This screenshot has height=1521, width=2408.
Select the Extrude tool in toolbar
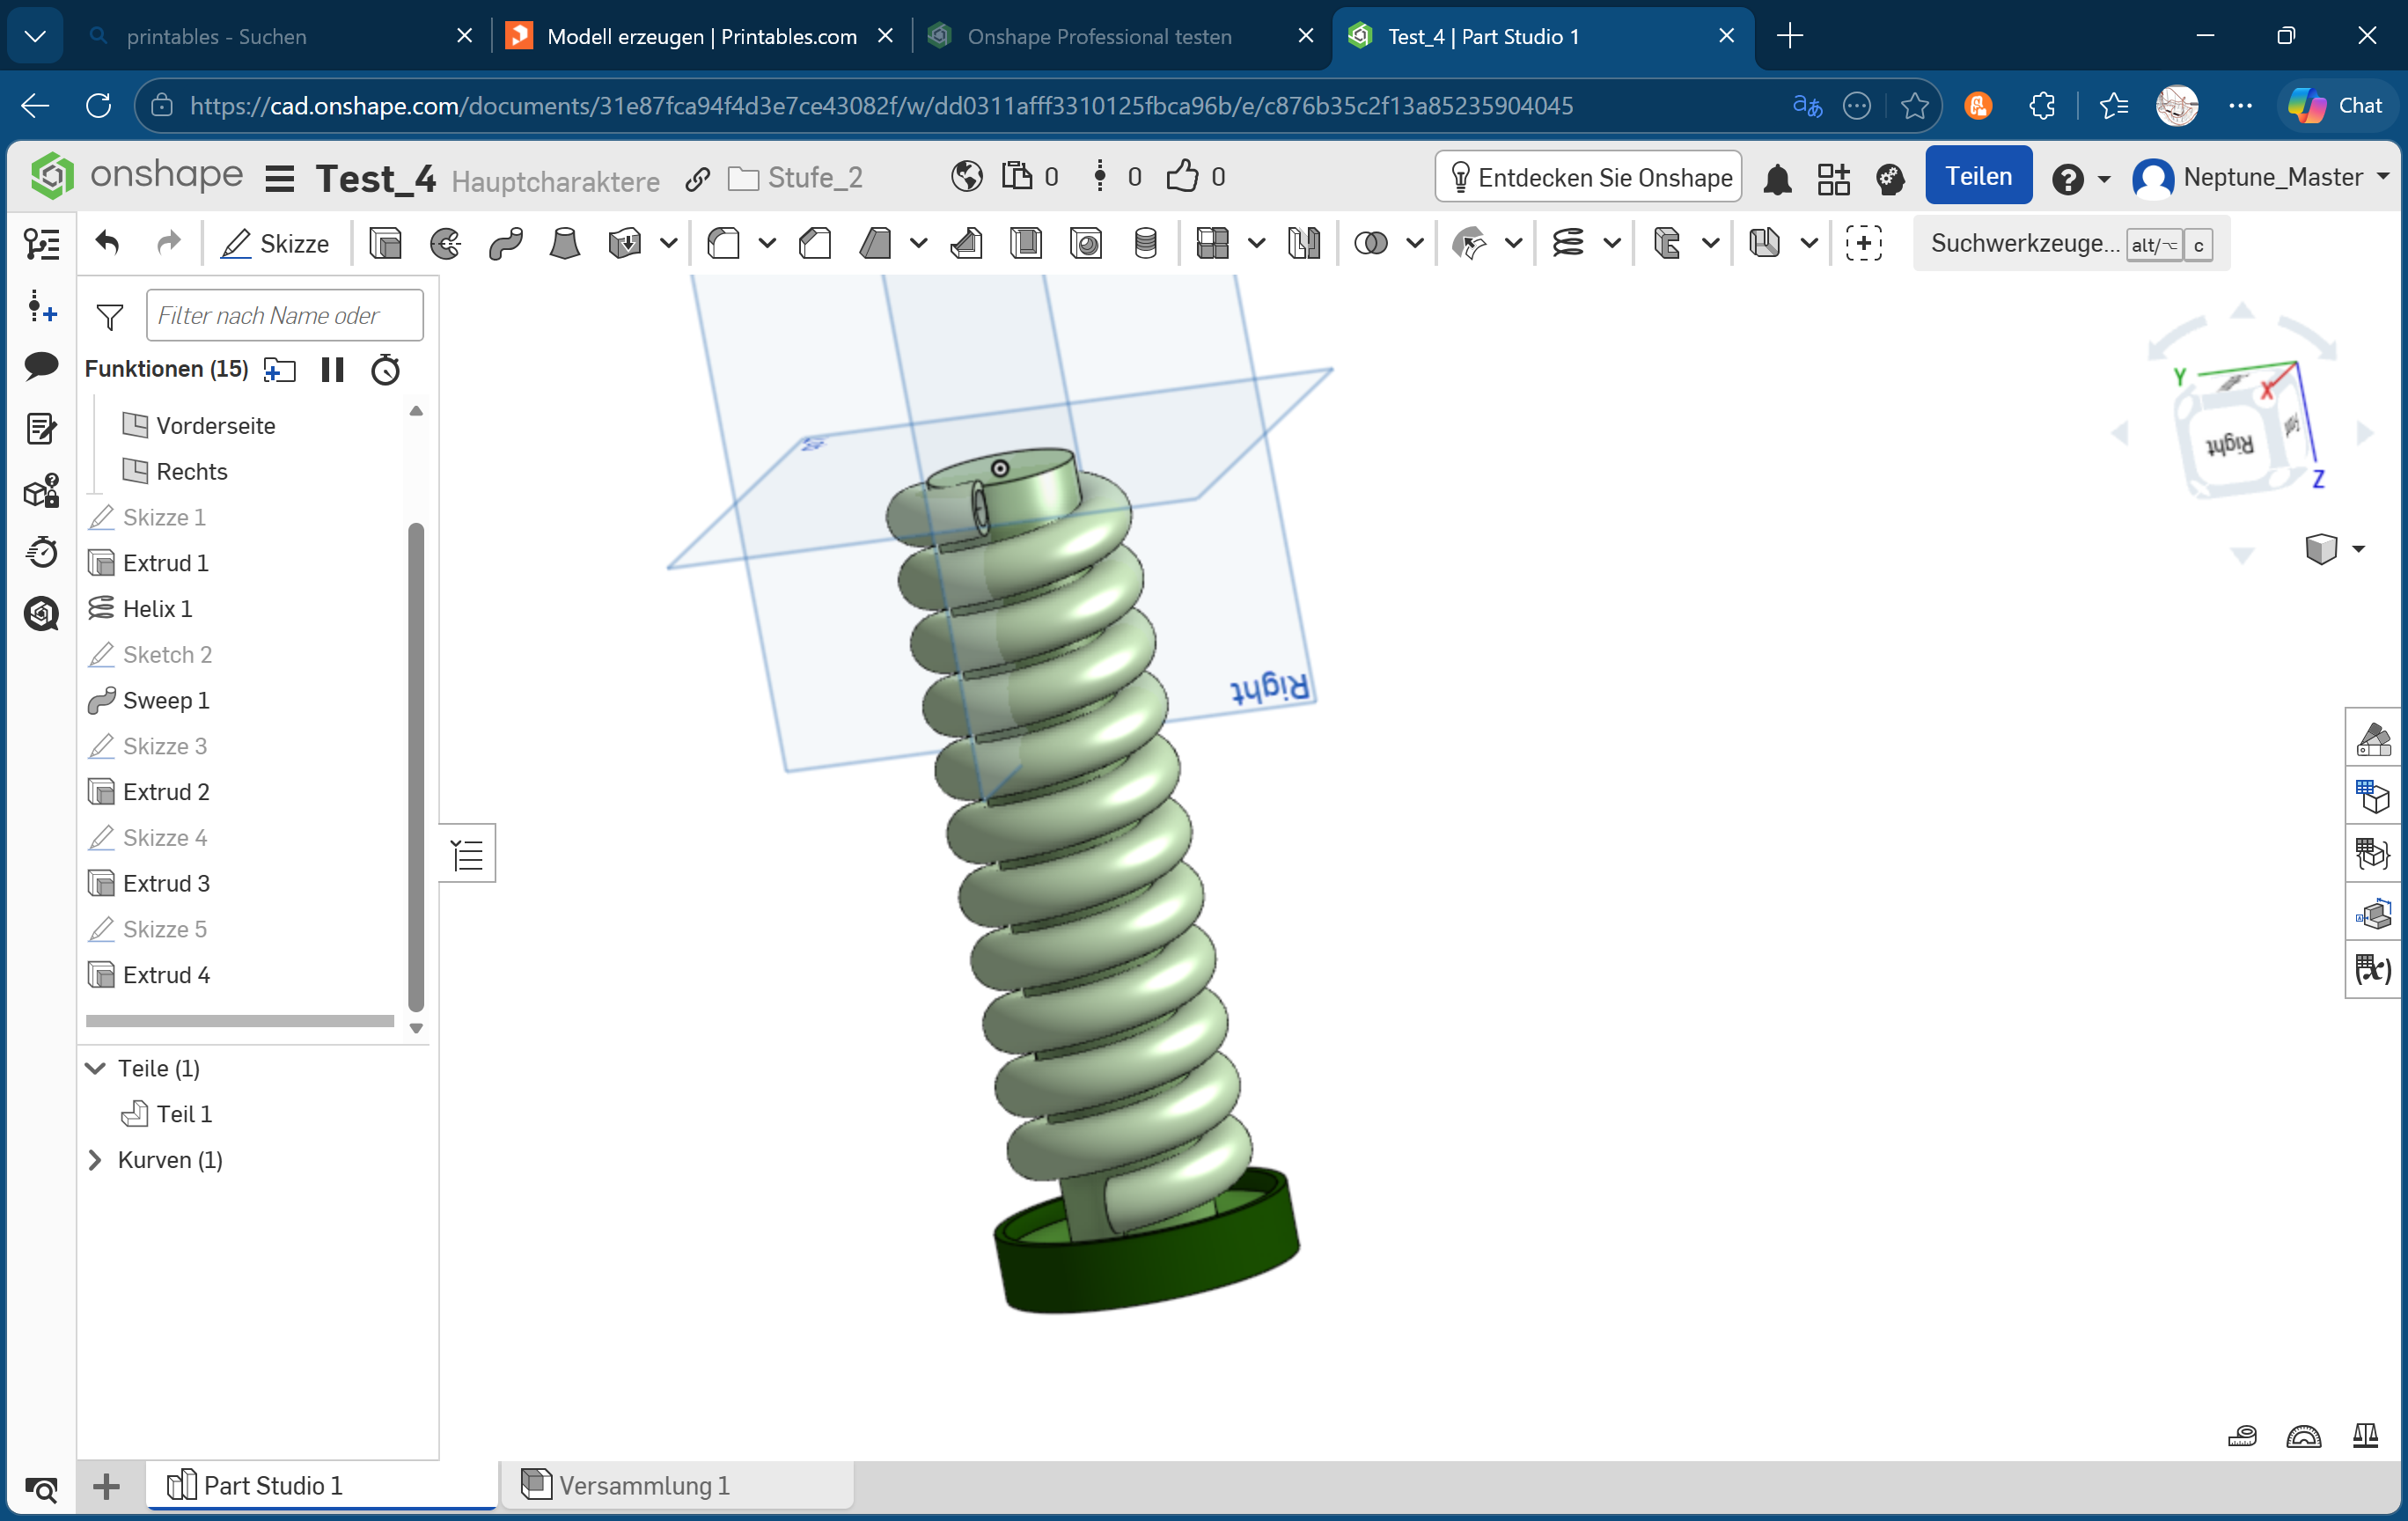click(385, 243)
